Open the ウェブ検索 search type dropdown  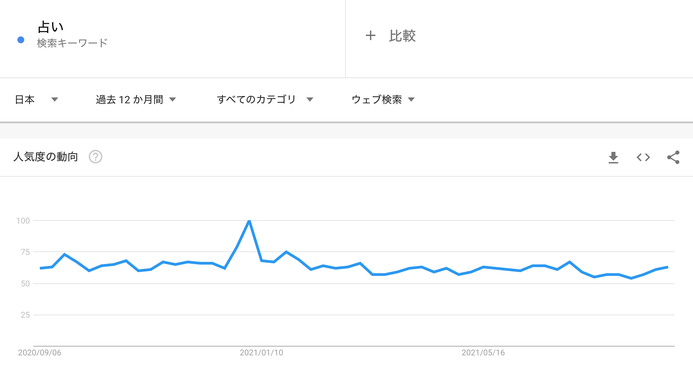tap(383, 99)
